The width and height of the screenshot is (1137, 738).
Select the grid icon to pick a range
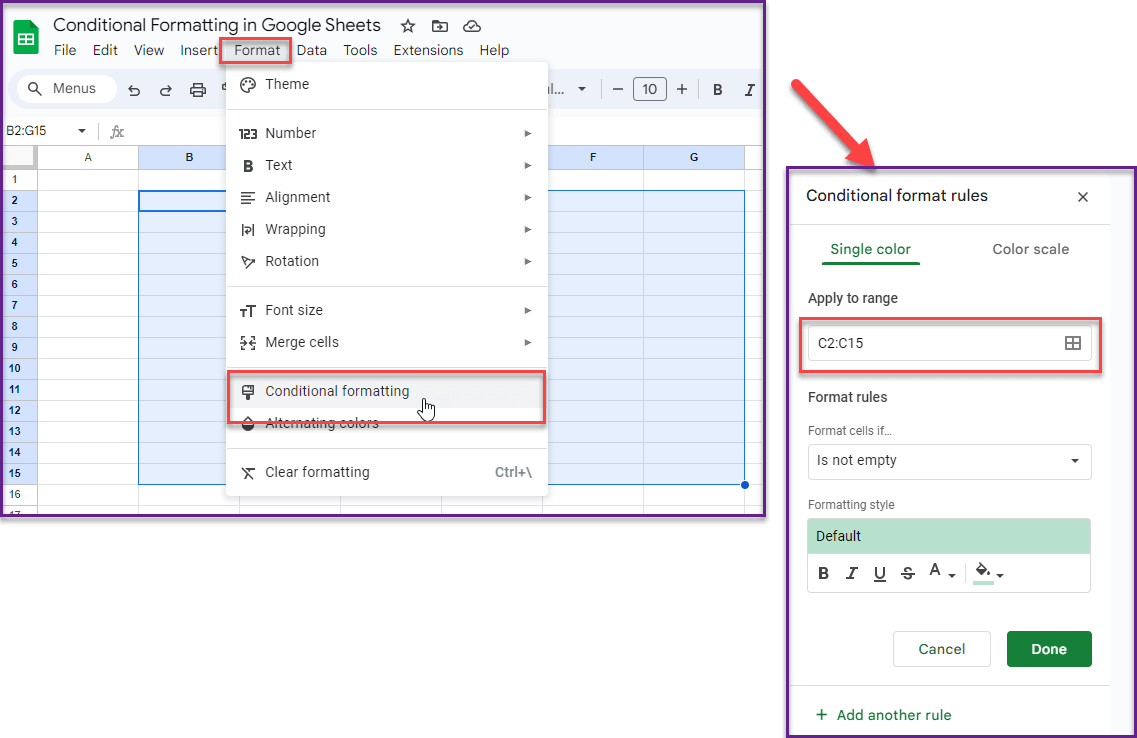click(x=1073, y=343)
